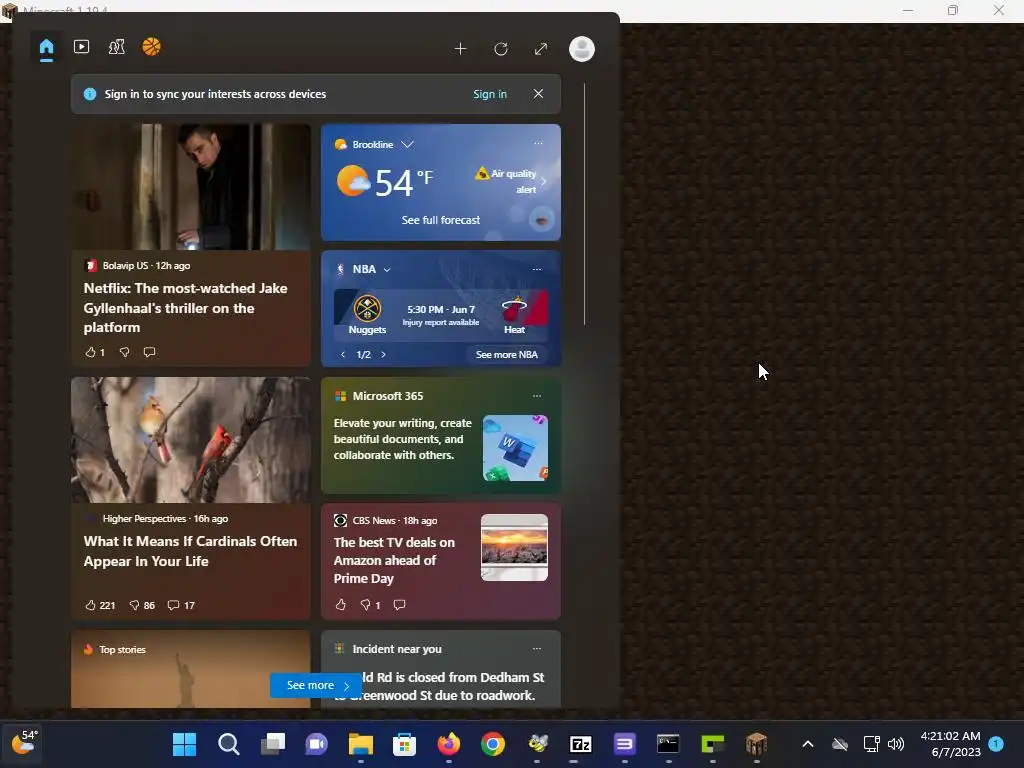
Task: Expand the Brookline location dropdown
Action: point(408,144)
